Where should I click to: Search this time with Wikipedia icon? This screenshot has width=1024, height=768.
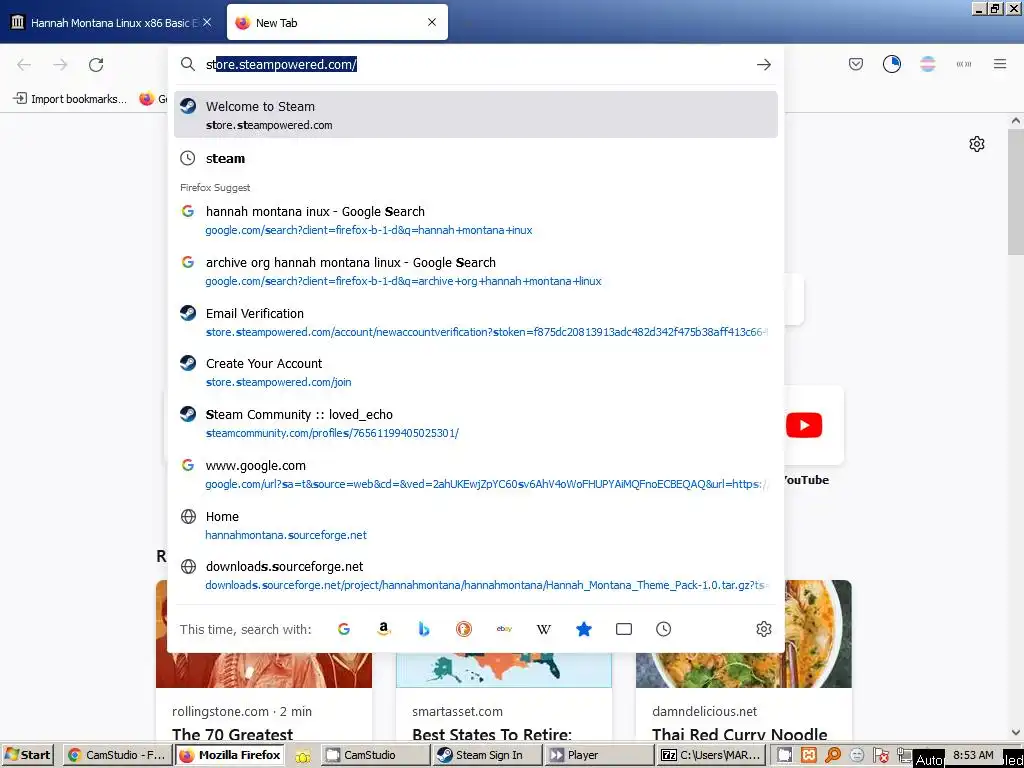[543, 629]
